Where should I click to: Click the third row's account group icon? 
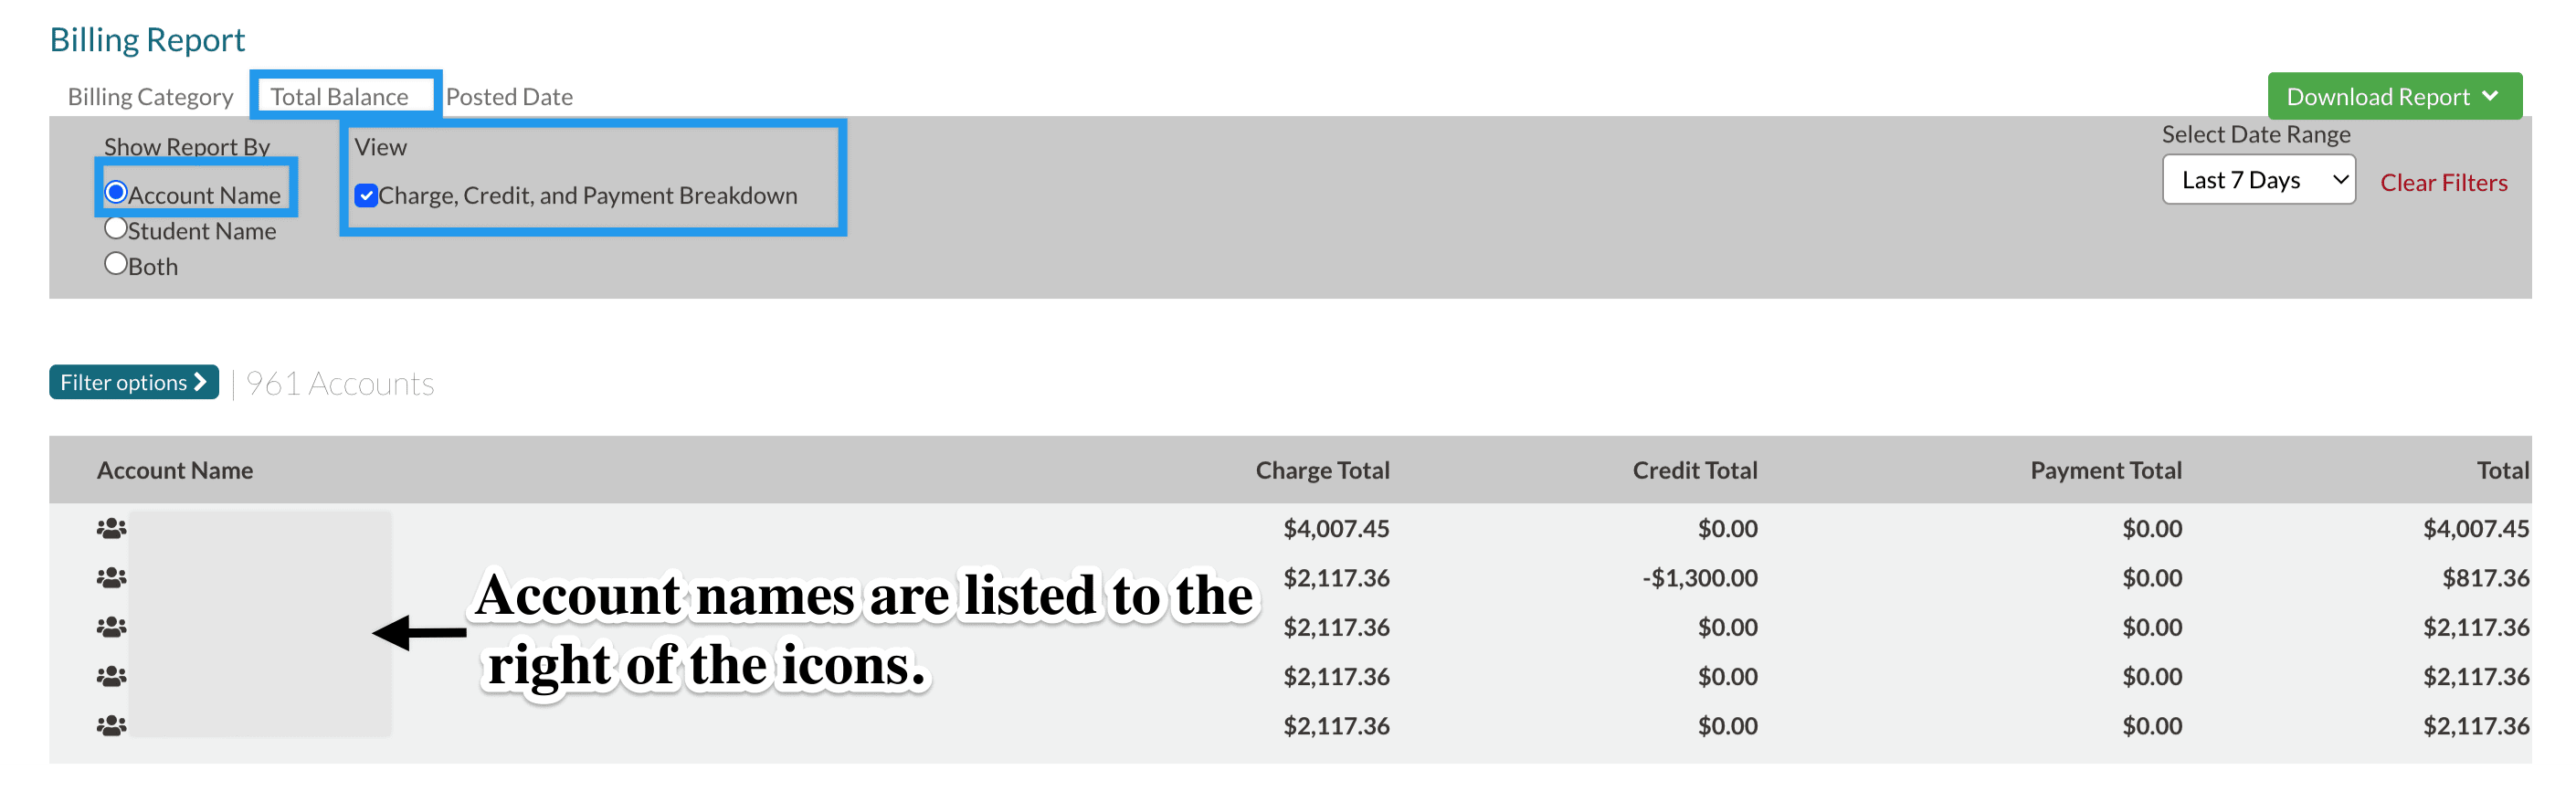(x=111, y=627)
